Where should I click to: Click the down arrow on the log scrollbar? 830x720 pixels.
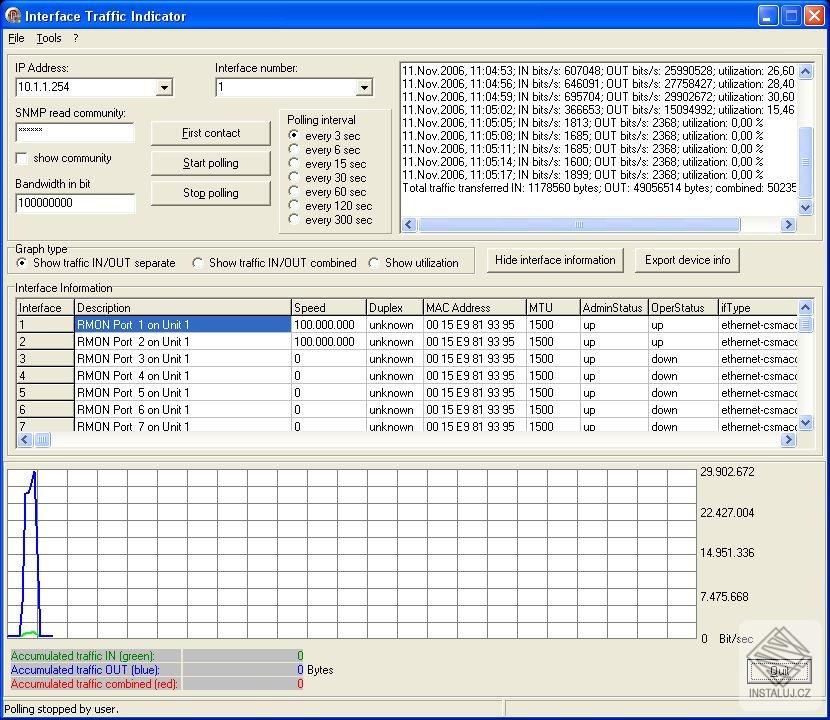click(x=808, y=208)
